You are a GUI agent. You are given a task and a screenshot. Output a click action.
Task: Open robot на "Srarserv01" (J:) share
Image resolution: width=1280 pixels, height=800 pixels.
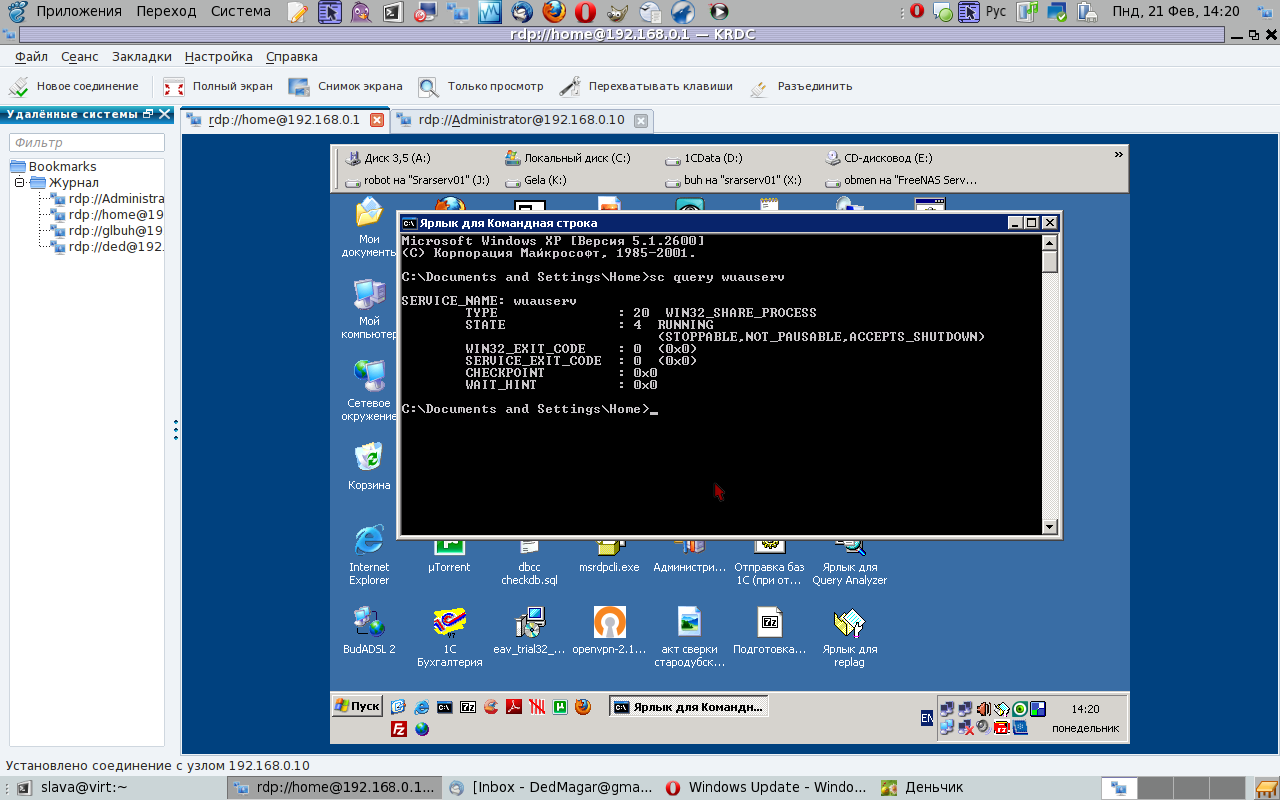pyautogui.click(x=417, y=181)
